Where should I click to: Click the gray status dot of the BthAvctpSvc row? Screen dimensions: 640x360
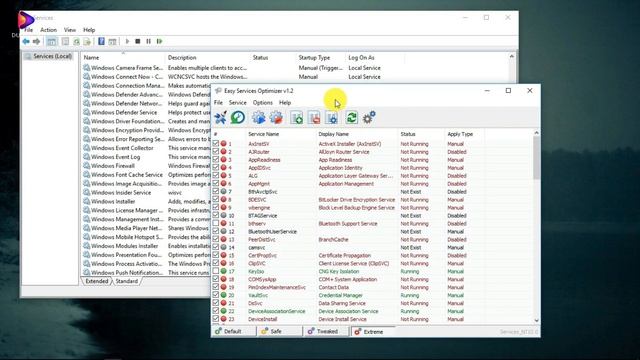point(224,191)
